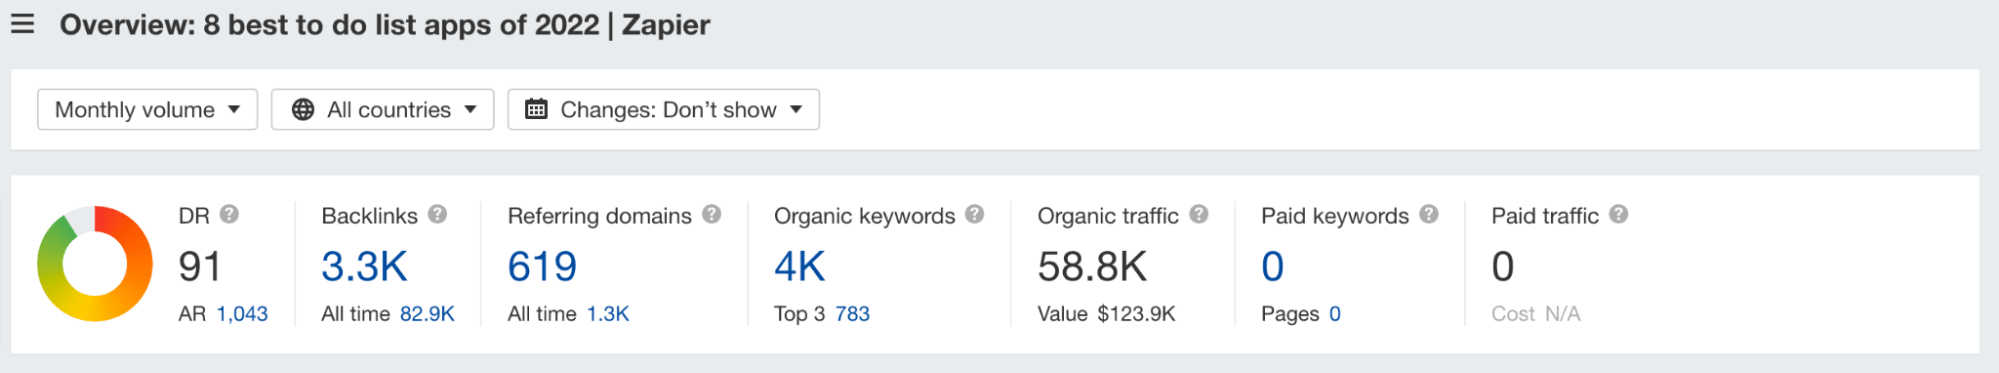Viewport: 1999px width, 373px height.
Task: Click the paid keywords 0 value
Action: click(1272, 266)
